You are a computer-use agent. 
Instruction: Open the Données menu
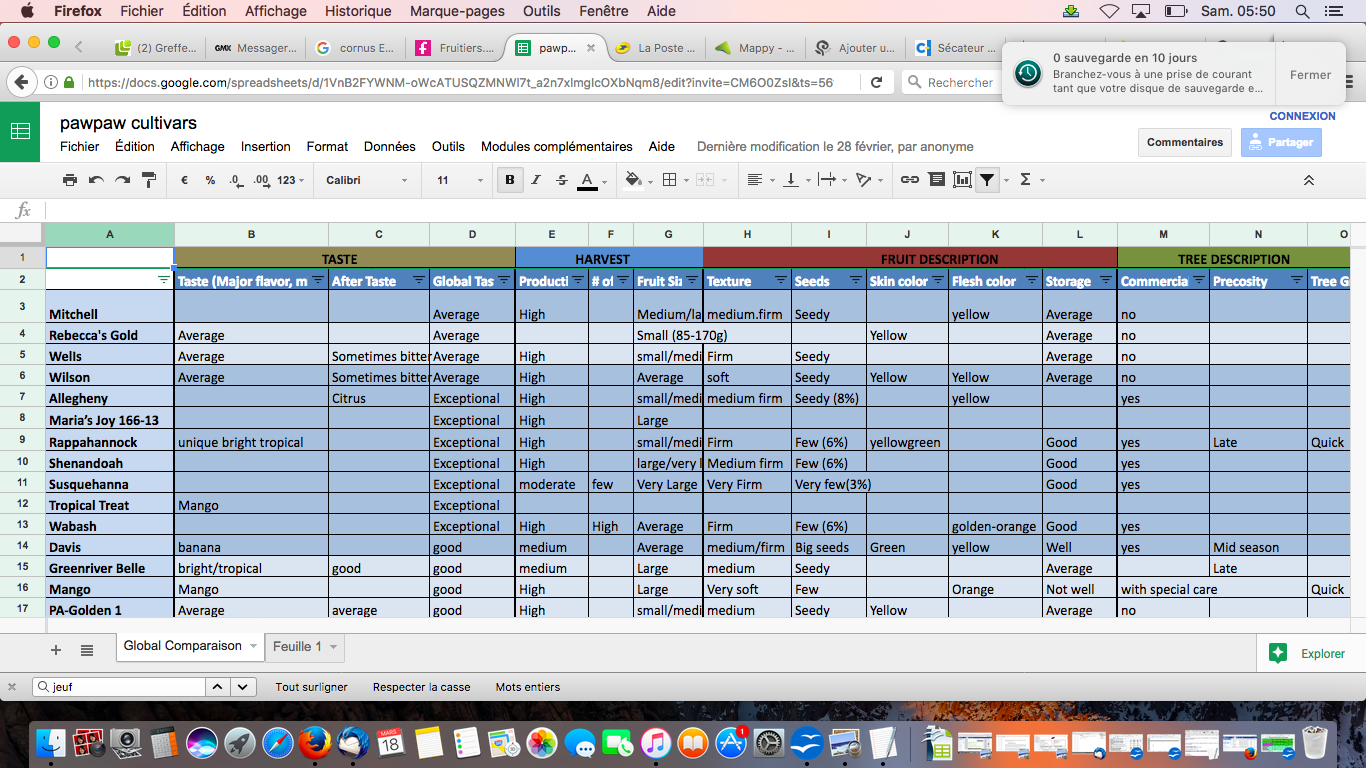(x=390, y=146)
